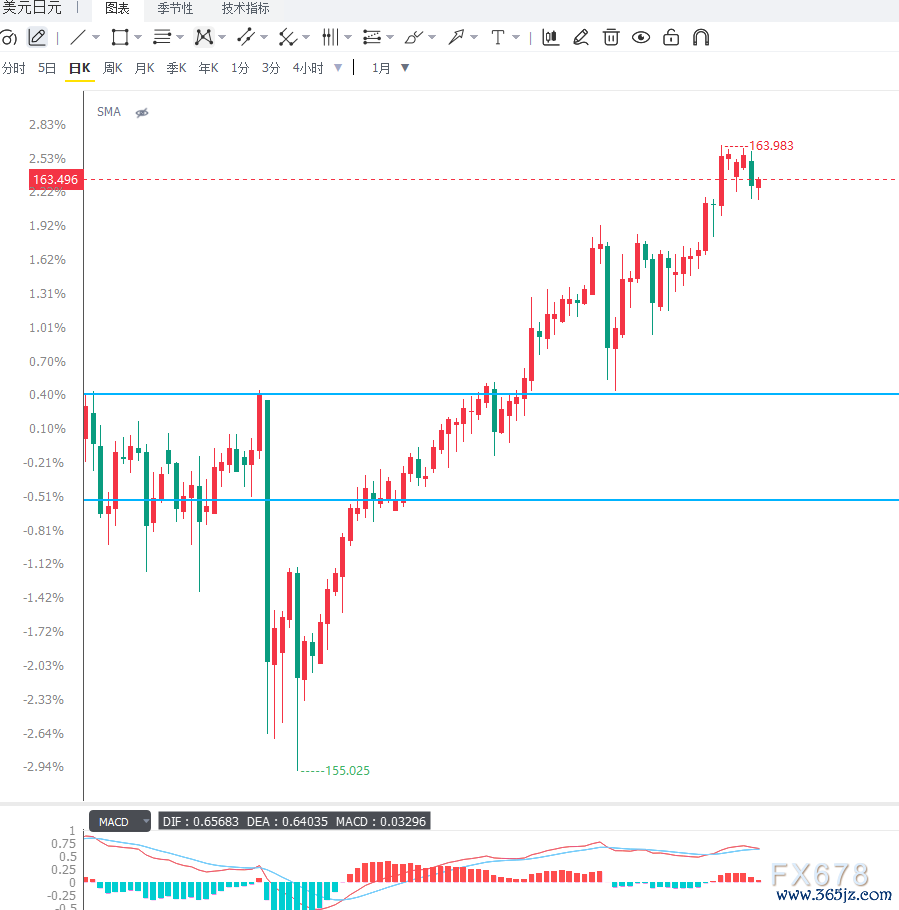Image resolution: width=899 pixels, height=910 pixels.
Task: Select the 年K timeframe
Action: (x=208, y=68)
